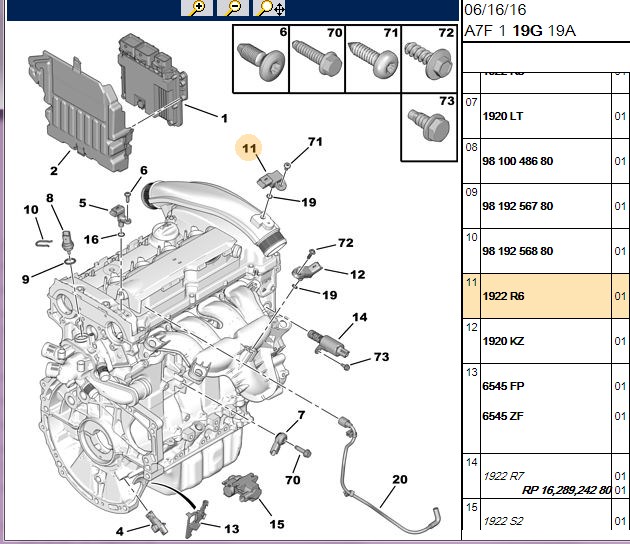
Task: Select screw thumbnail number 71
Action: [x=373, y=59]
